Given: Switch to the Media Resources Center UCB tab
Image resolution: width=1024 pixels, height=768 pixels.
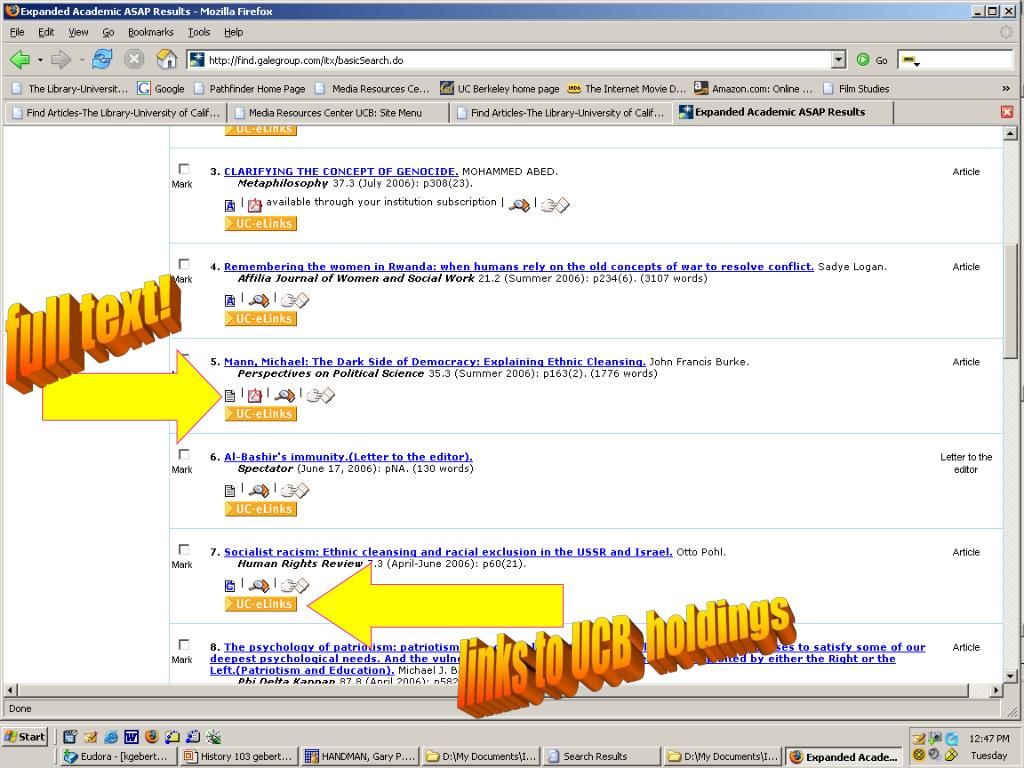Looking at the screenshot, I should (x=338, y=113).
